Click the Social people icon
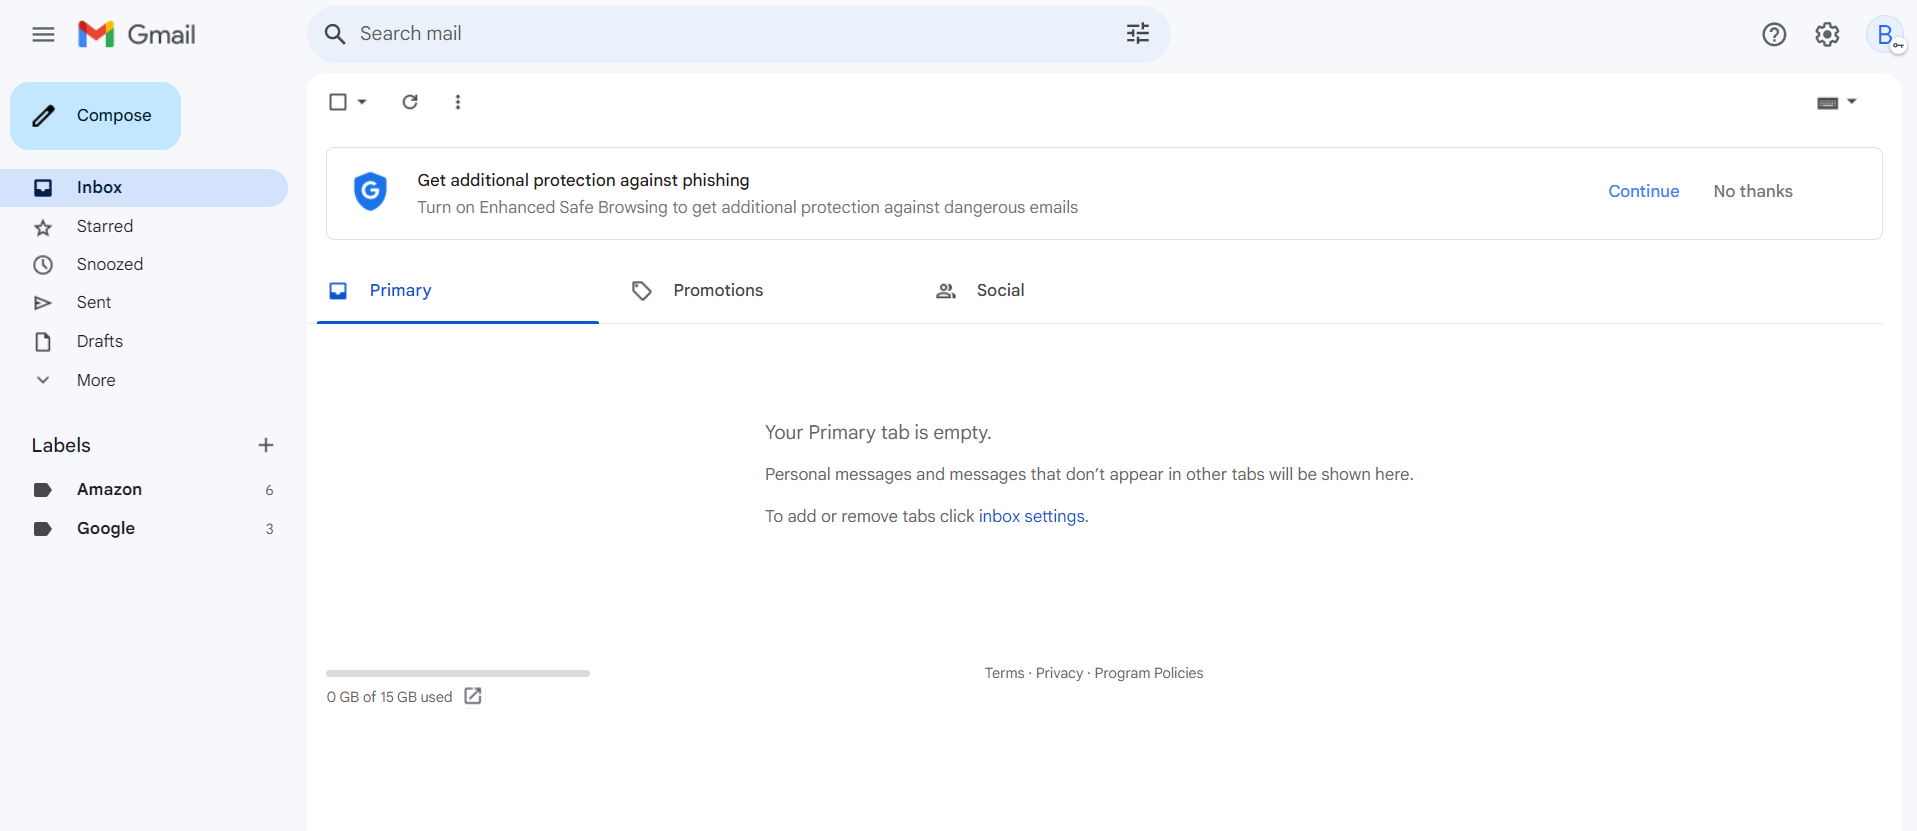The height and width of the screenshot is (831, 1917). tap(946, 291)
